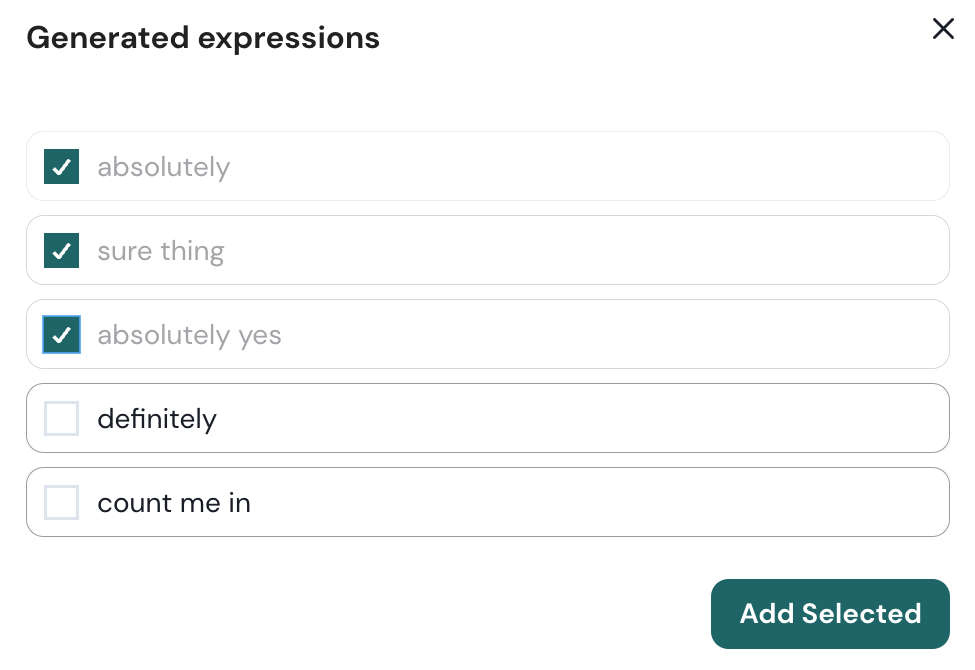Screen dimensions: 975x670
Task: Select the "absolutely yes" text label
Action: point(189,335)
